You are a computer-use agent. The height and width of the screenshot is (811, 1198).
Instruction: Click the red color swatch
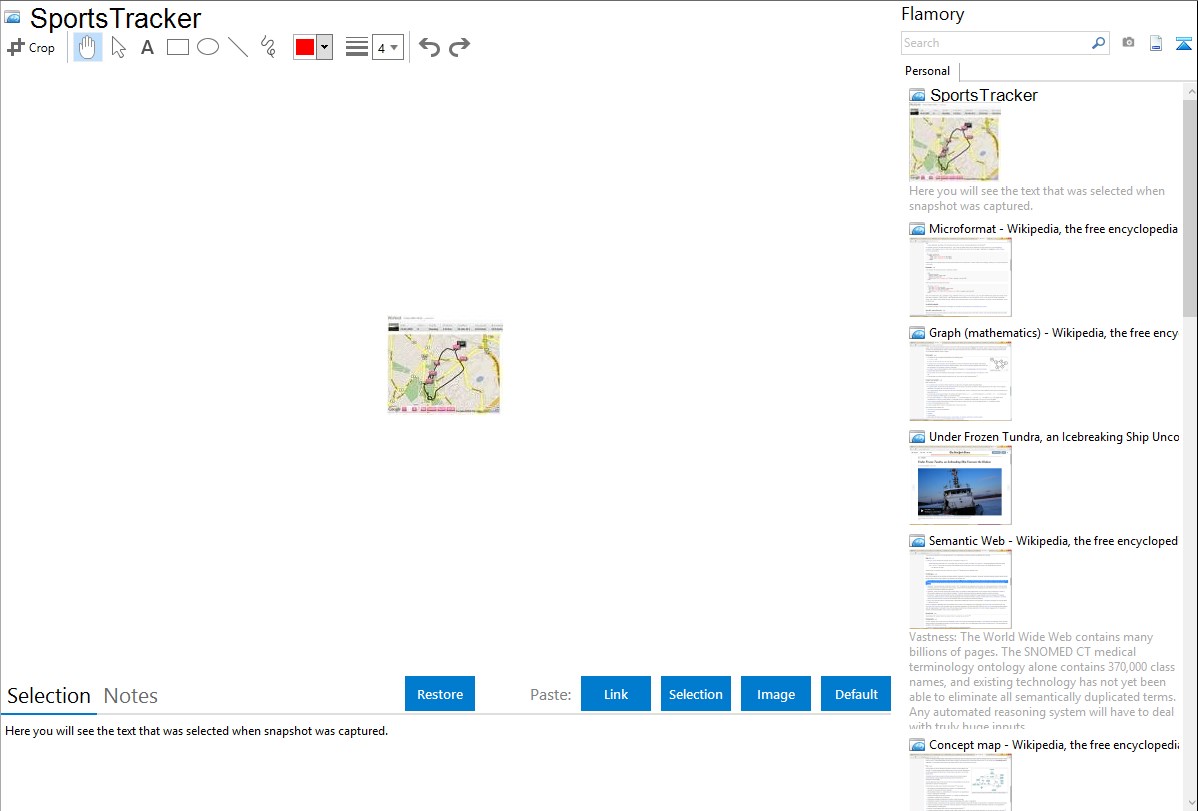point(305,47)
